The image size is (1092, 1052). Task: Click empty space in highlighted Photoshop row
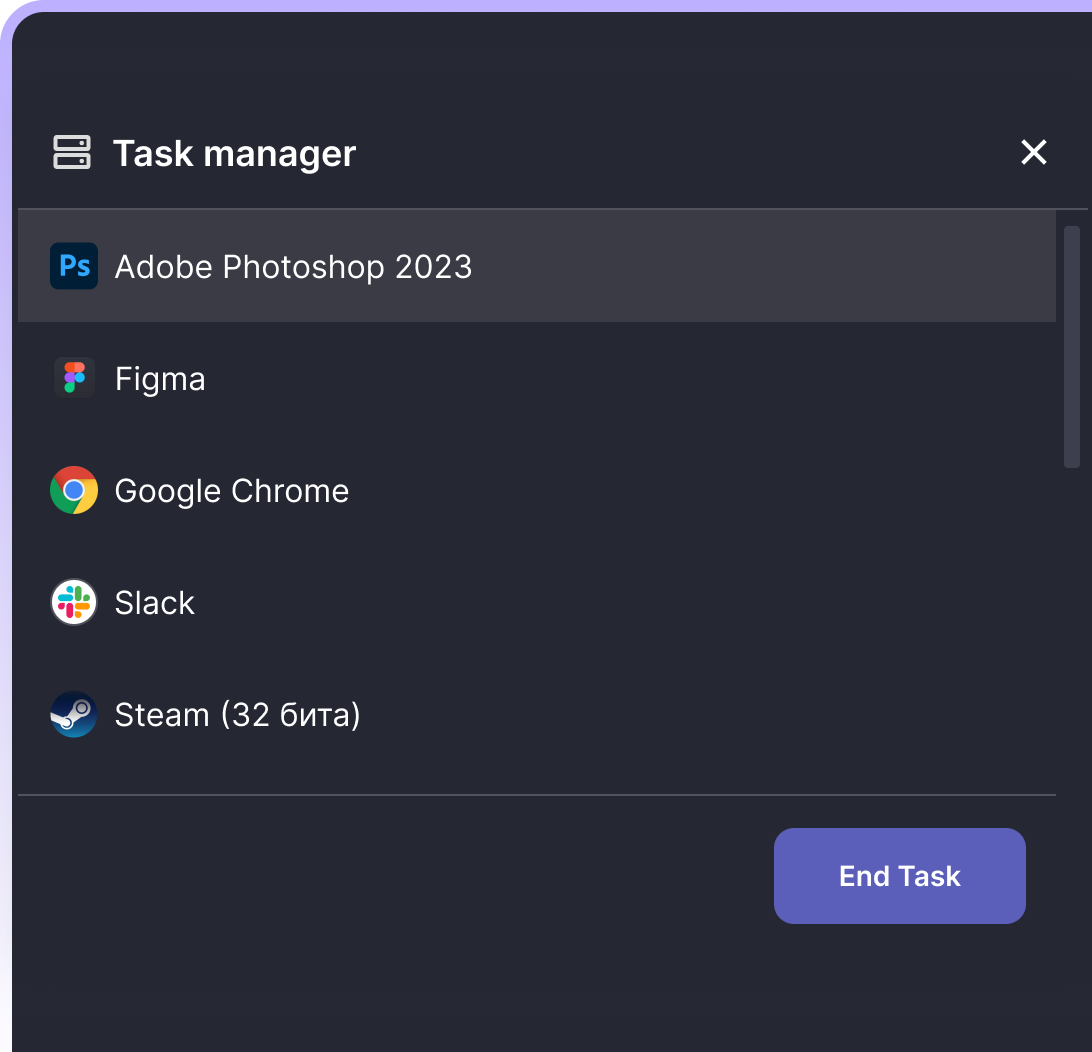(x=760, y=267)
